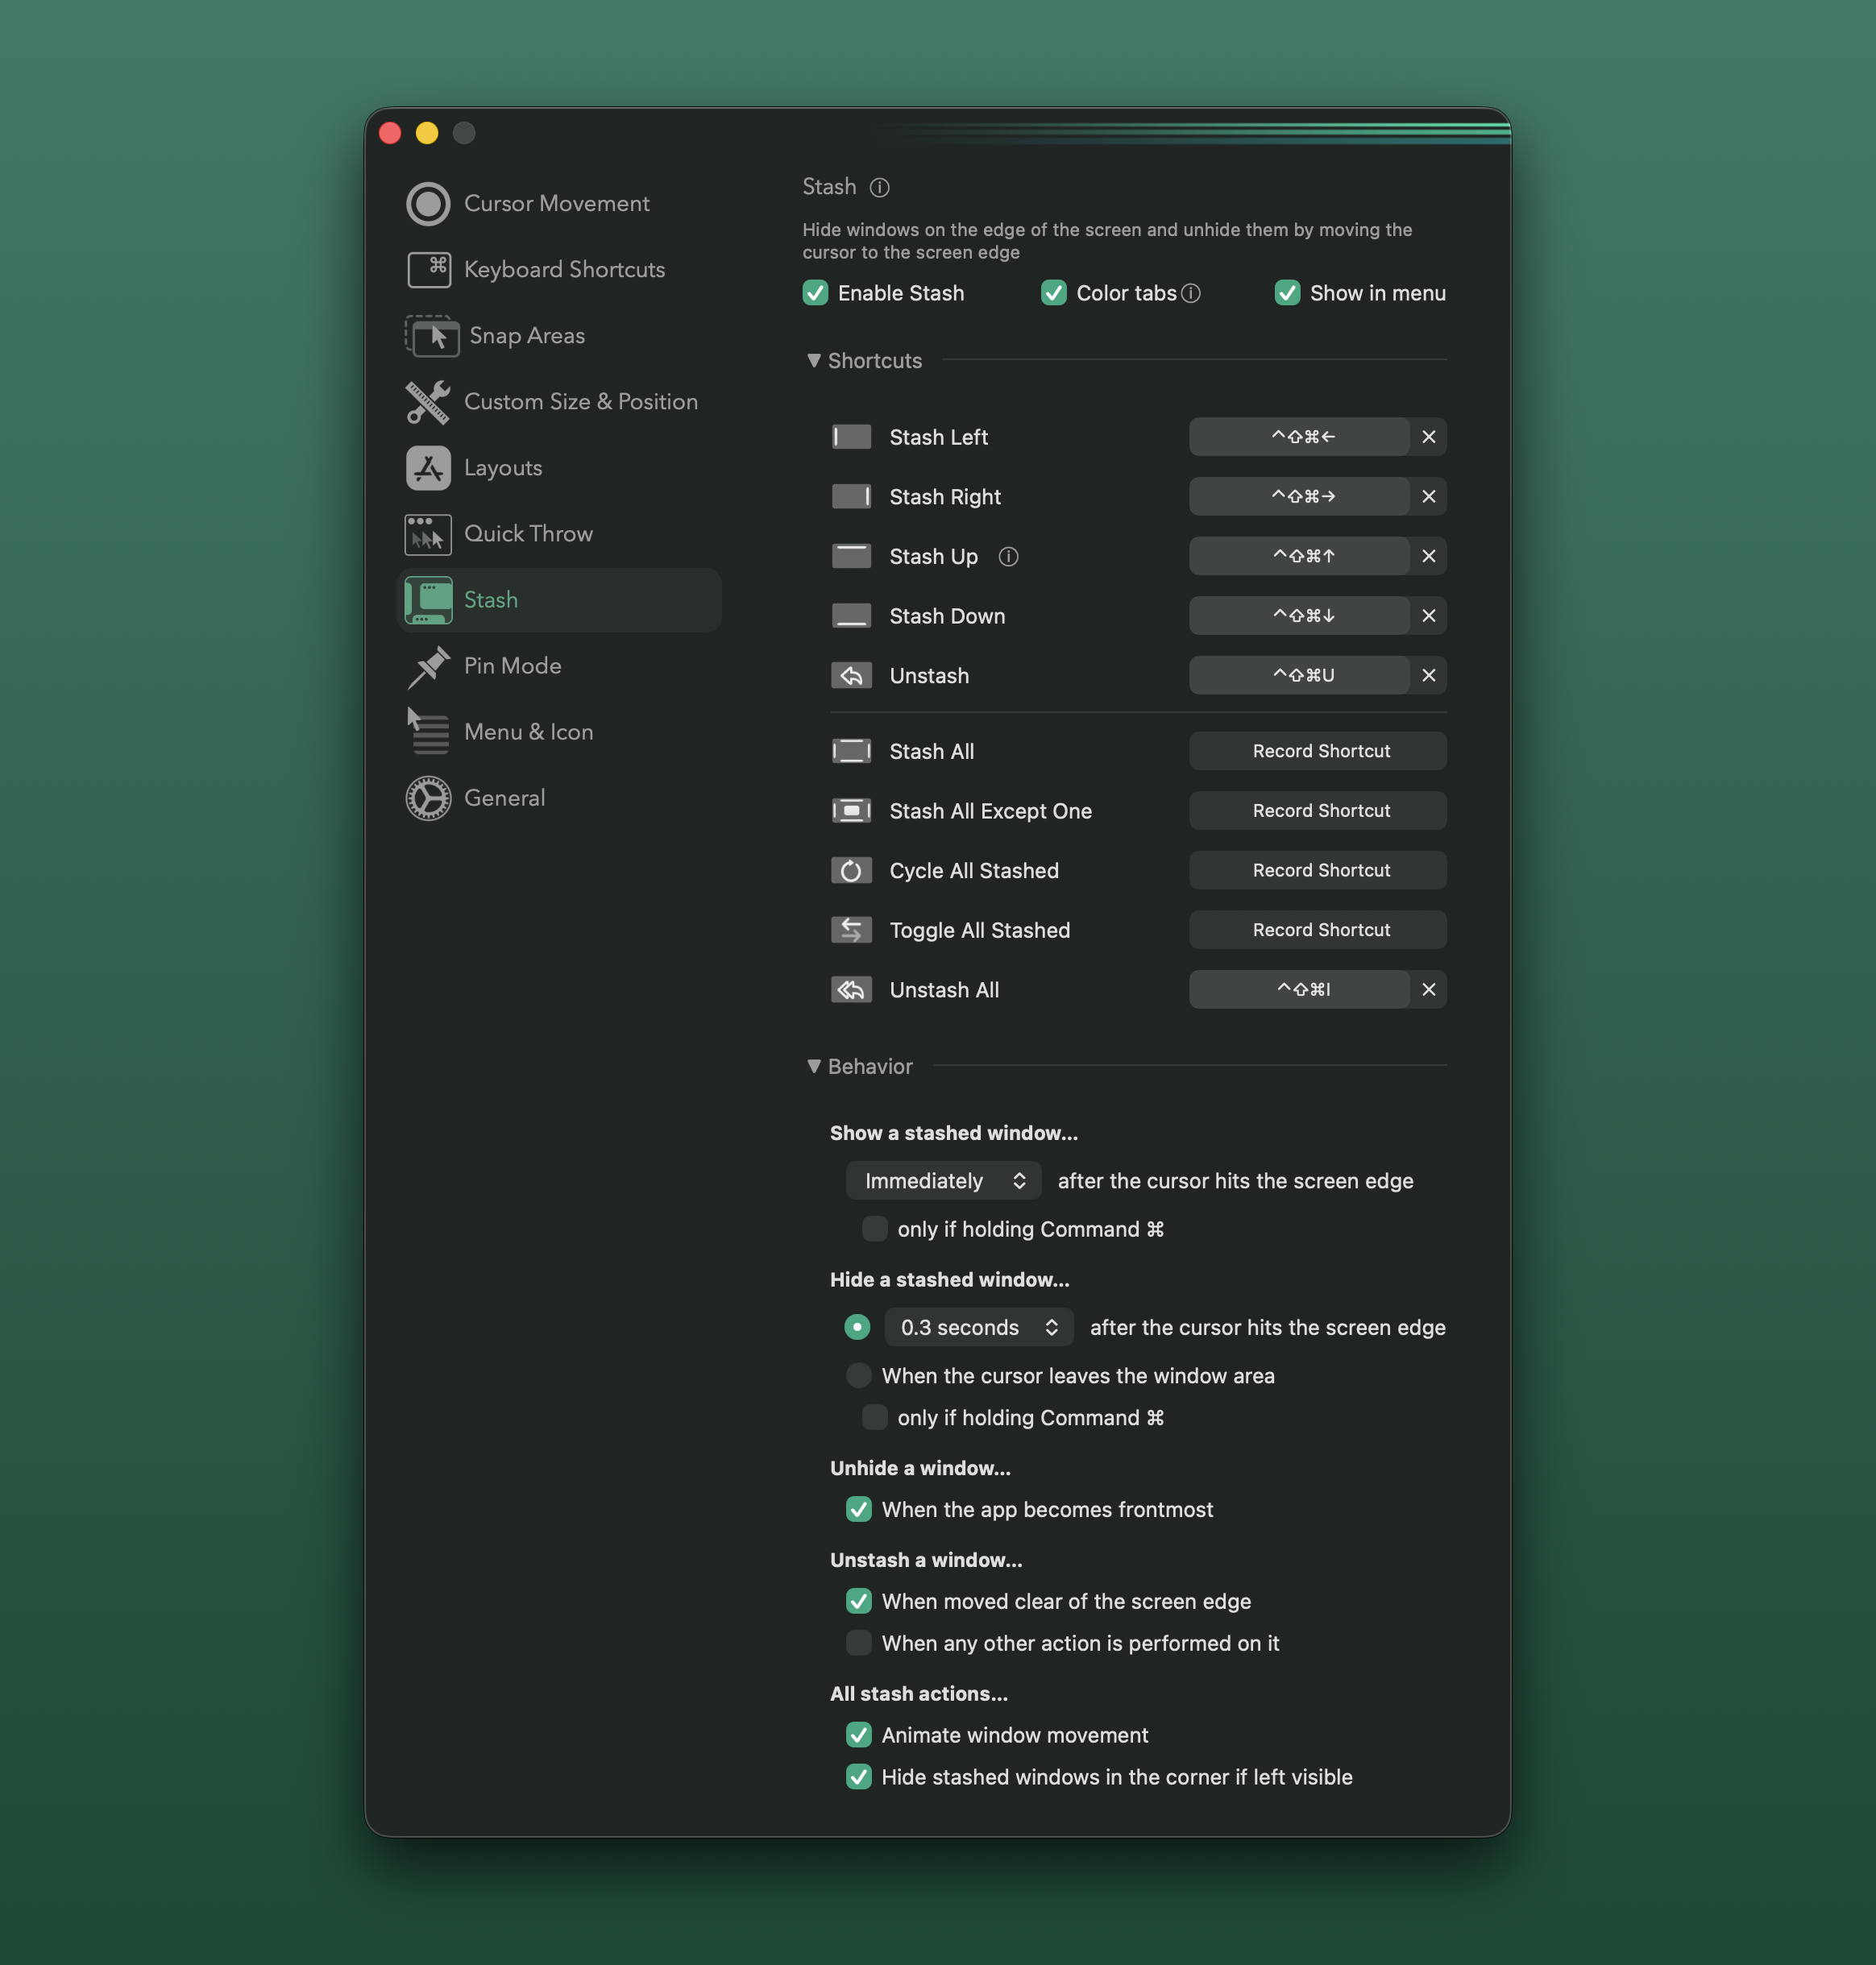Clear the Unstash shortcut with its X
This screenshot has width=1876, height=1965.
click(x=1428, y=676)
